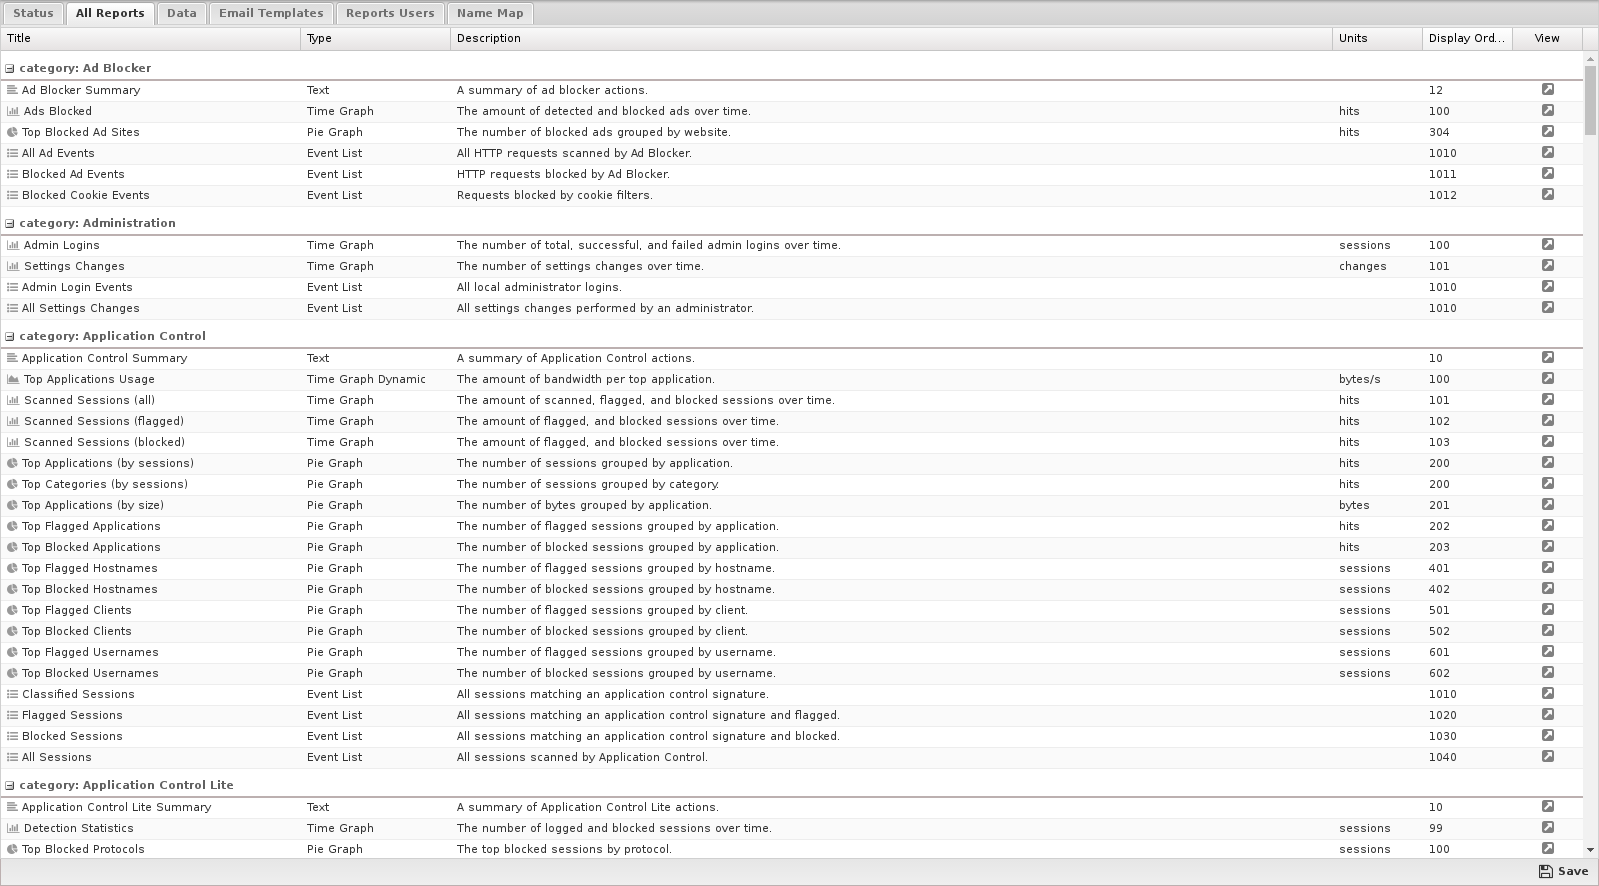Collapse the Administration category group
This screenshot has width=1599, height=886.
(x=10, y=224)
